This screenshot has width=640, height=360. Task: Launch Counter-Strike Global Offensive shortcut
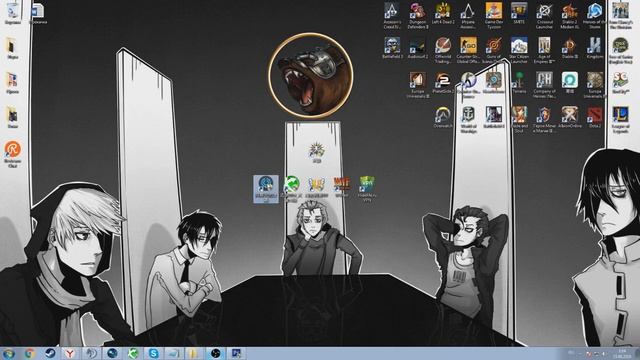click(x=468, y=50)
